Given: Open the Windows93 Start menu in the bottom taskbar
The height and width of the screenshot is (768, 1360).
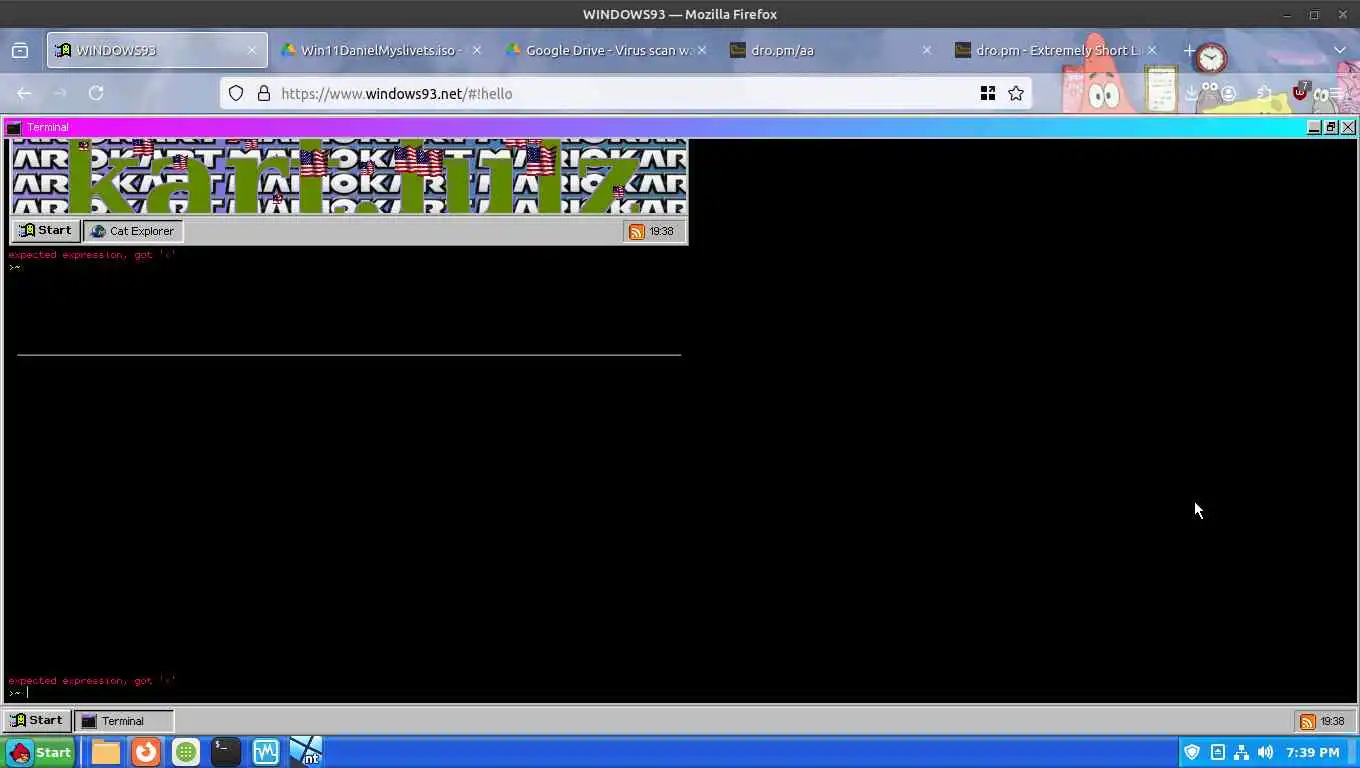Looking at the screenshot, I should tap(37, 720).
